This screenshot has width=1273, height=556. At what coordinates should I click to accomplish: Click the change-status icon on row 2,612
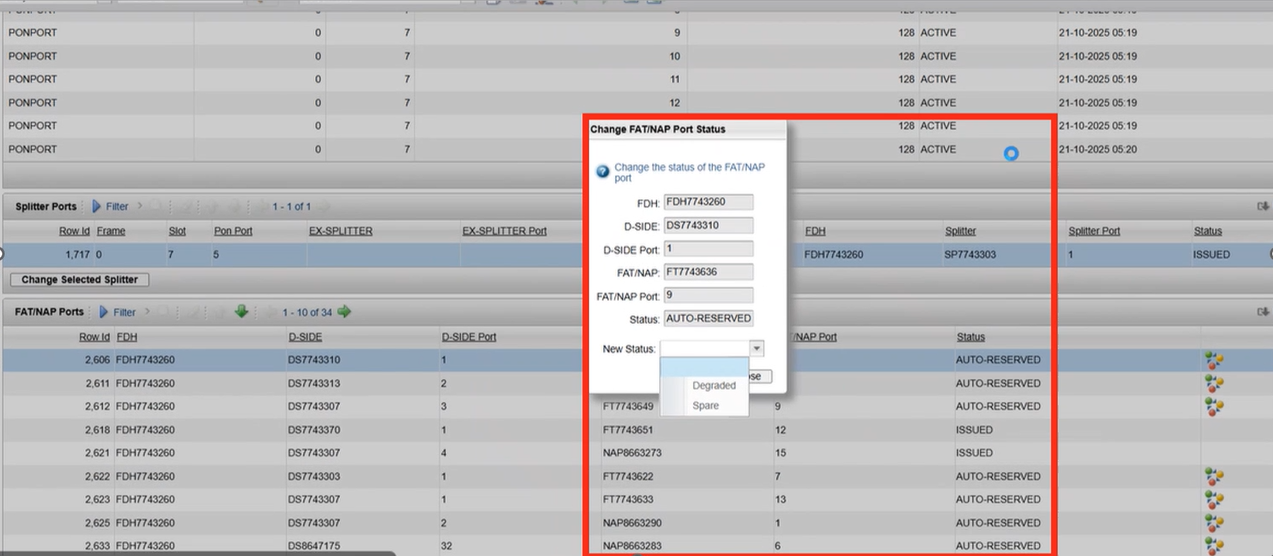(1215, 407)
